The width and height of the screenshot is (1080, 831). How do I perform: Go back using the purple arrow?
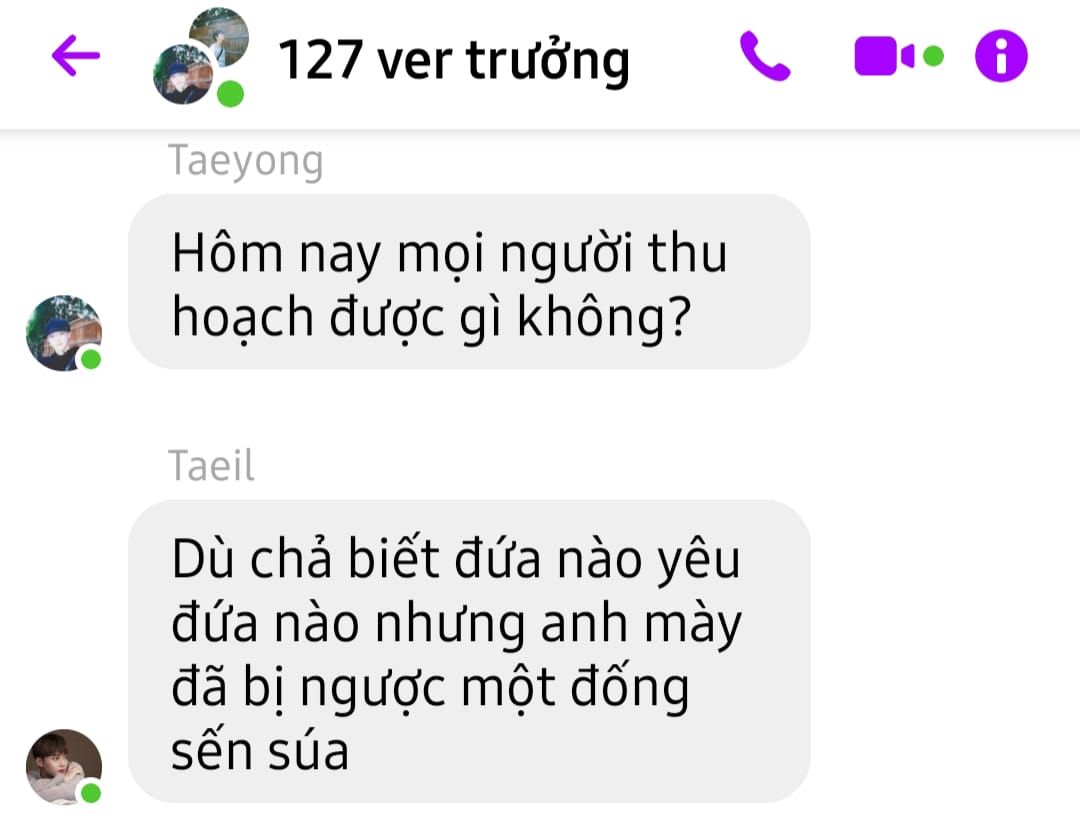(76, 56)
